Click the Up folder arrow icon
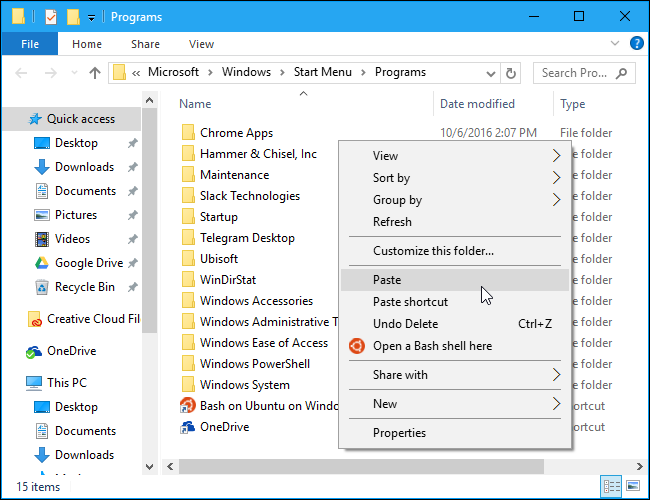Image resolution: width=650 pixels, height=500 pixels. pyautogui.click(x=96, y=73)
